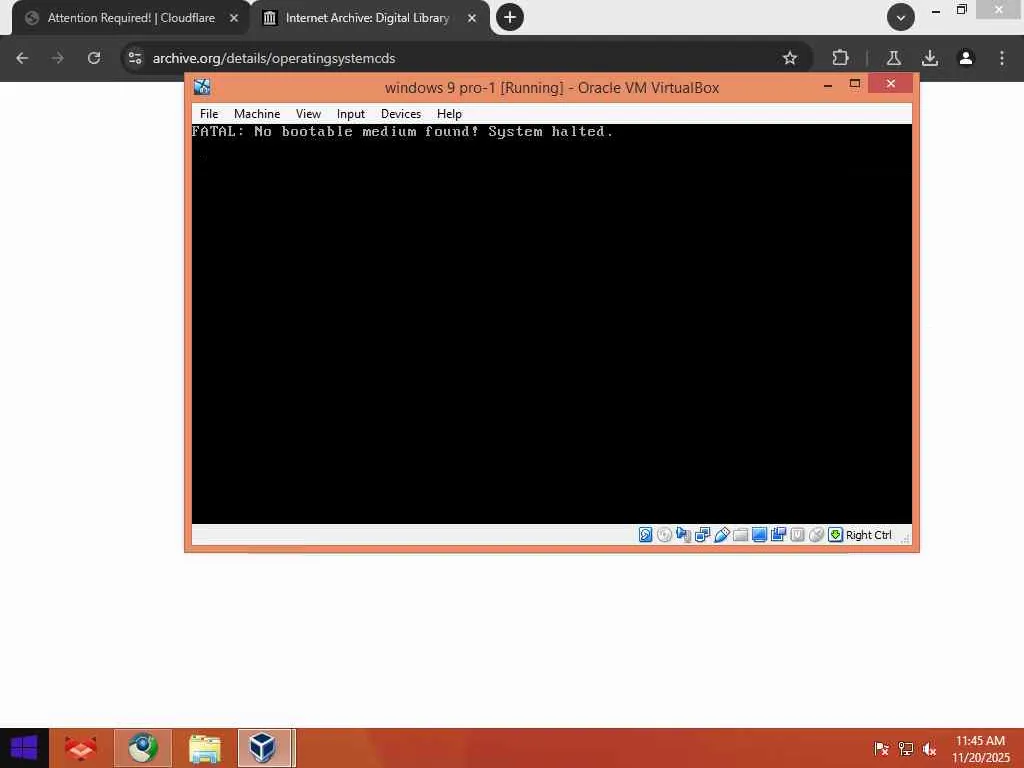Go forward in the browser
Viewport: 1024px width, 768px height.
pyautogui.click(x=58, y=58)
